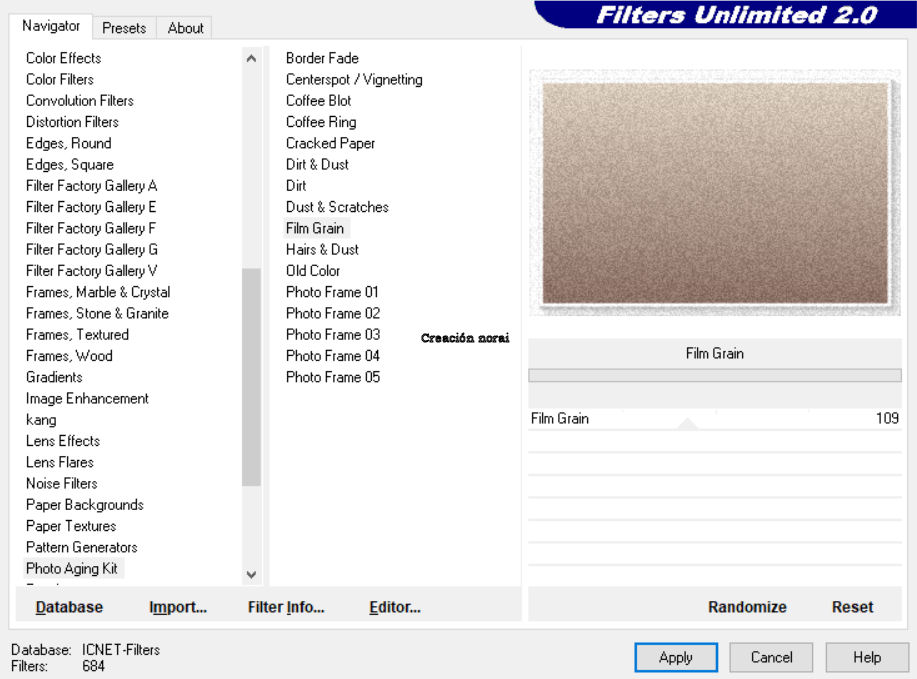The height and width of the screenshot is (679, 917).
Task: Reset filter settings
Action: pos(852,607)
